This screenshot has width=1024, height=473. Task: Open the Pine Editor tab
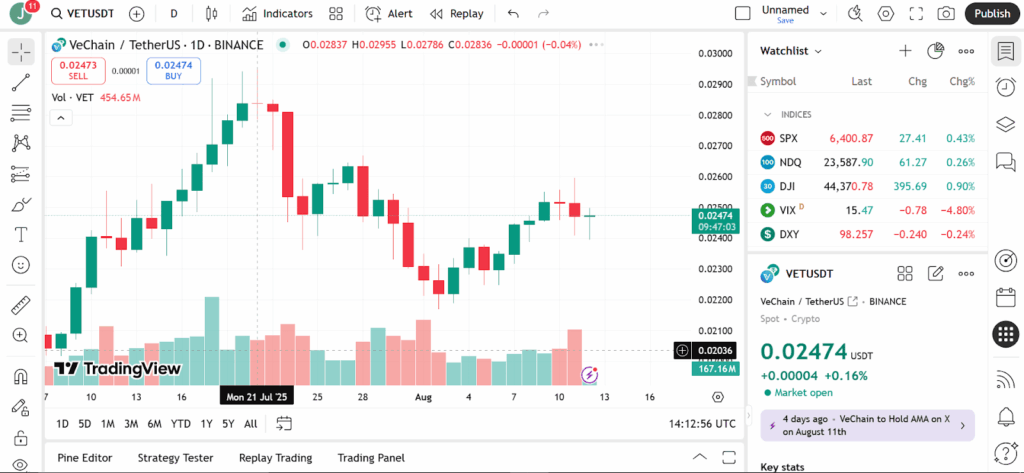[x=85, y=458]
